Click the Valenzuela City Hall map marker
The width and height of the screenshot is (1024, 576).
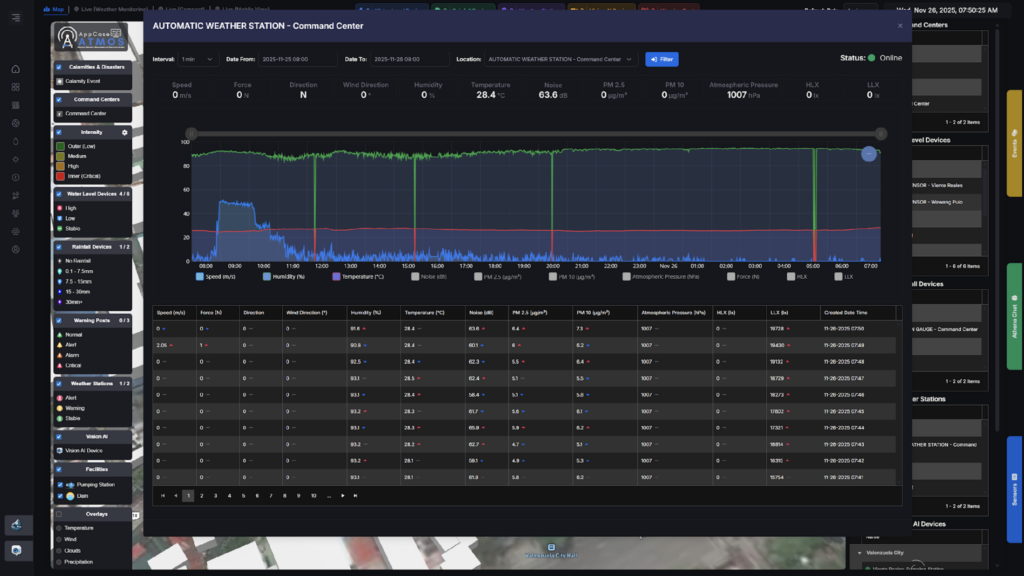[551, 548]
